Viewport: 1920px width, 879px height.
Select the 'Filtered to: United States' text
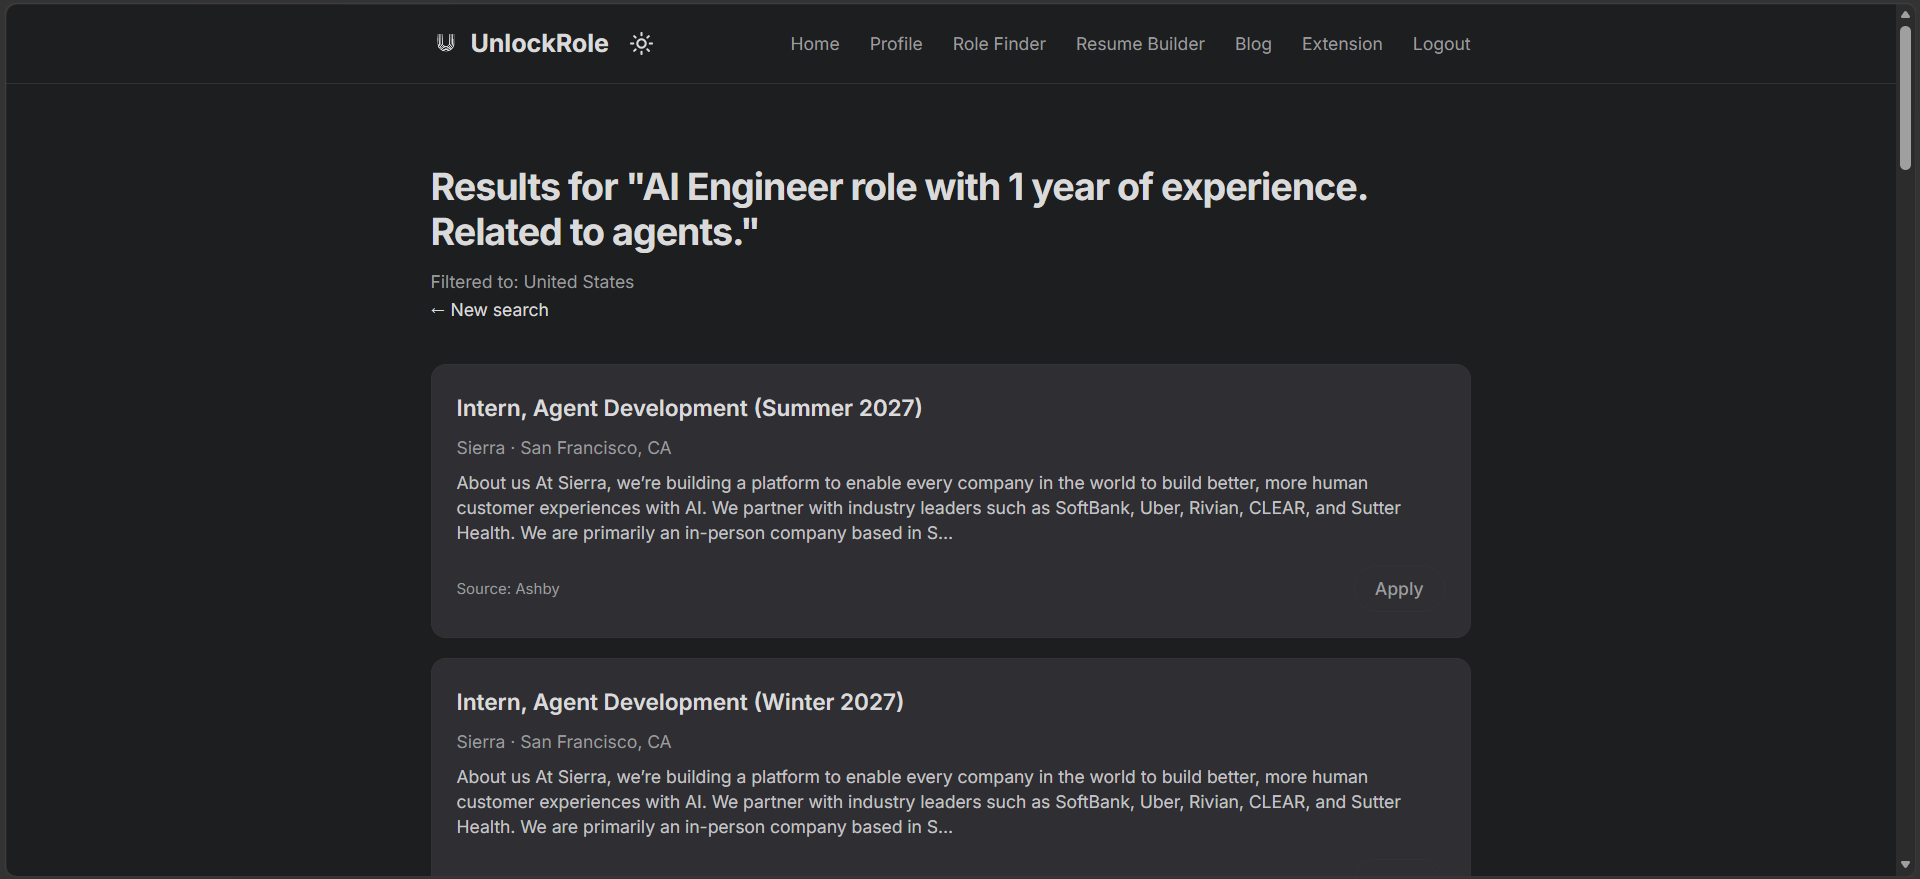532,282
